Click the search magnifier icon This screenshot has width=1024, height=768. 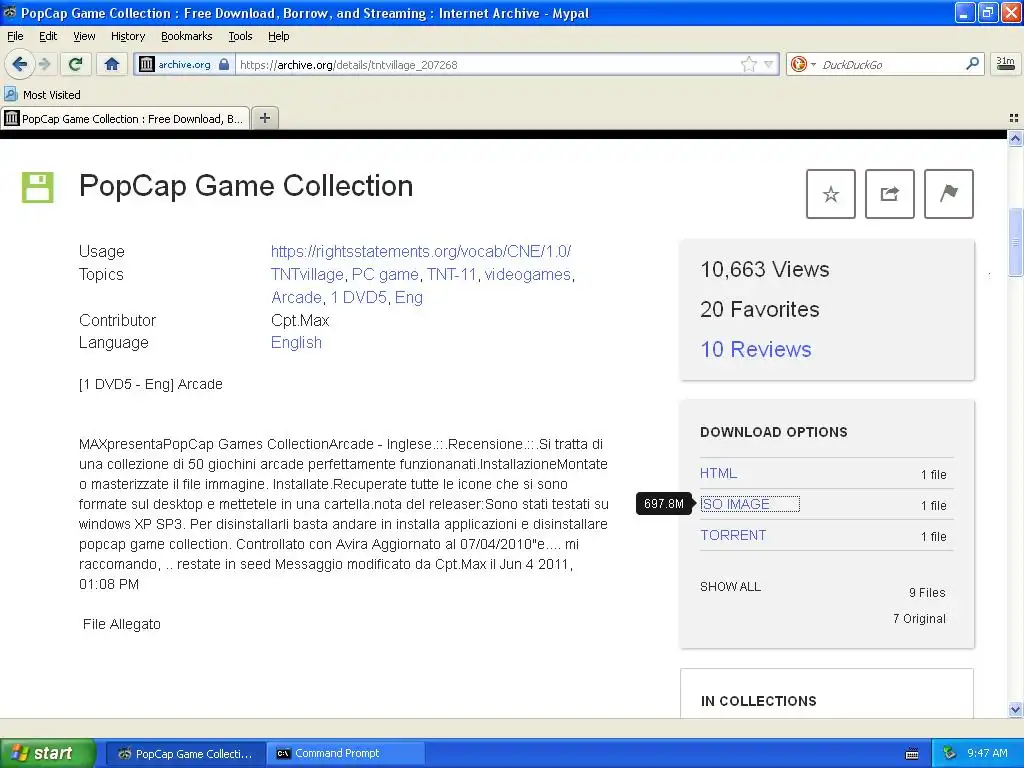972,63
